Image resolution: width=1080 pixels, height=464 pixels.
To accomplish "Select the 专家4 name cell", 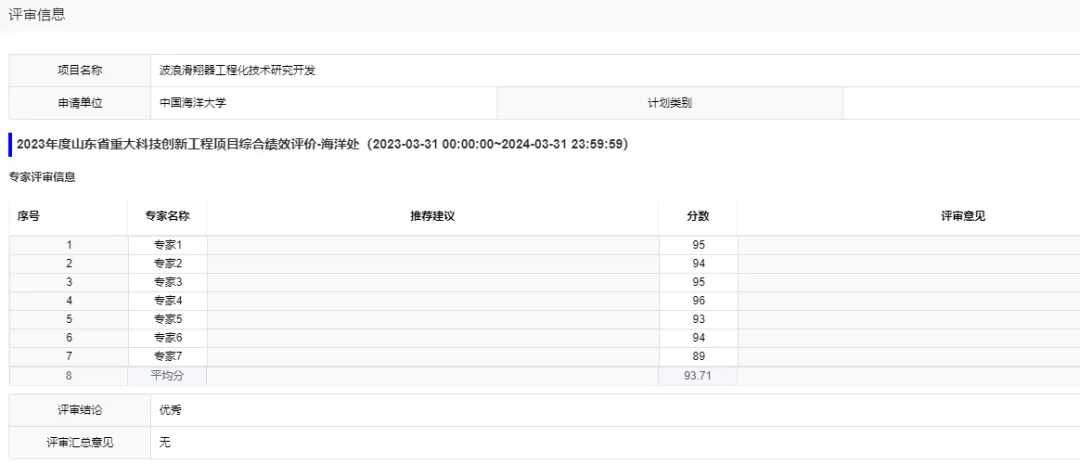I will tap(167, 301).
